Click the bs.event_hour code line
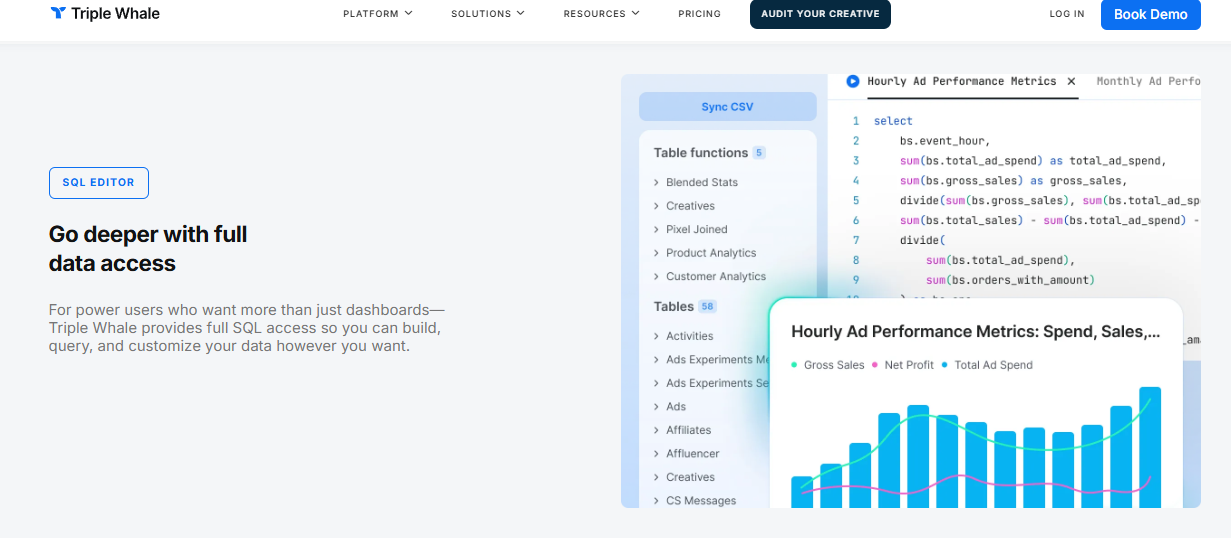Image resolution: width=1231 pixels, height=538 pixels. click(x=945, y=141)
